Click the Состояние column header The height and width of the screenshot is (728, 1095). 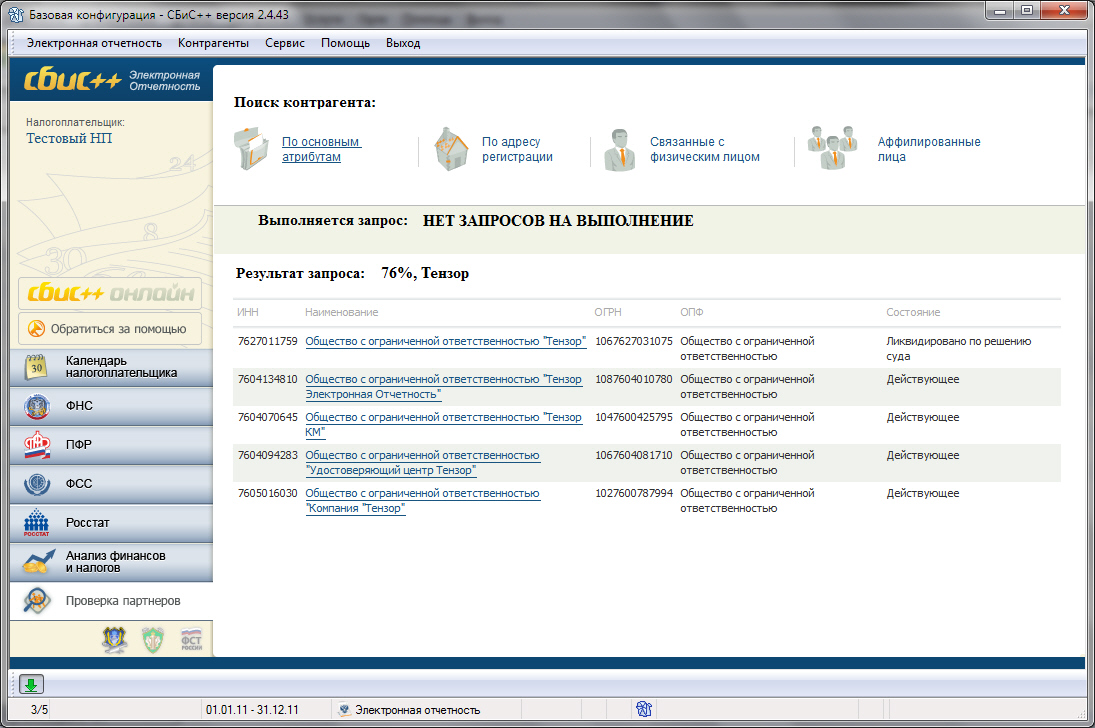[913, 312]
